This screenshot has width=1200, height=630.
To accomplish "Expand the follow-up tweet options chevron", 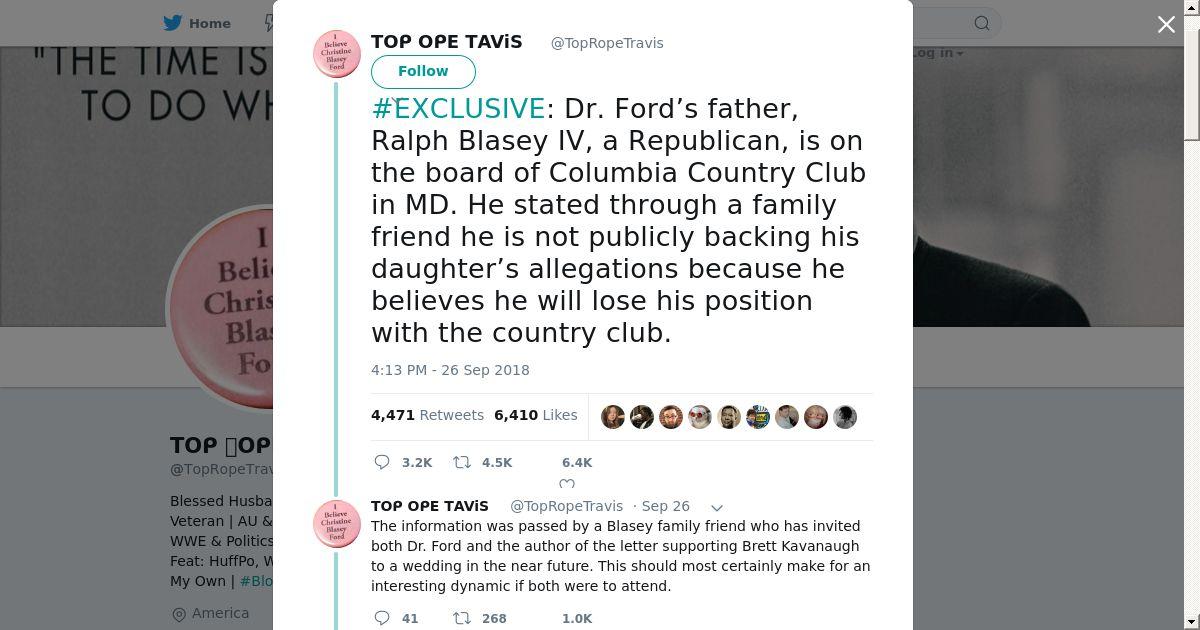I will click(x=716, y=508).
